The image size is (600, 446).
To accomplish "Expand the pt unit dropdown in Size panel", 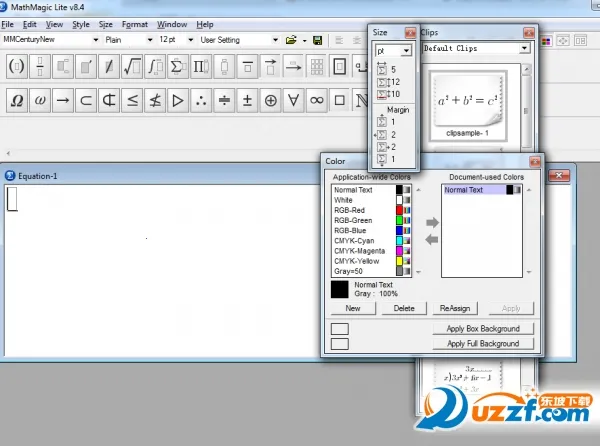I will 406,50.
